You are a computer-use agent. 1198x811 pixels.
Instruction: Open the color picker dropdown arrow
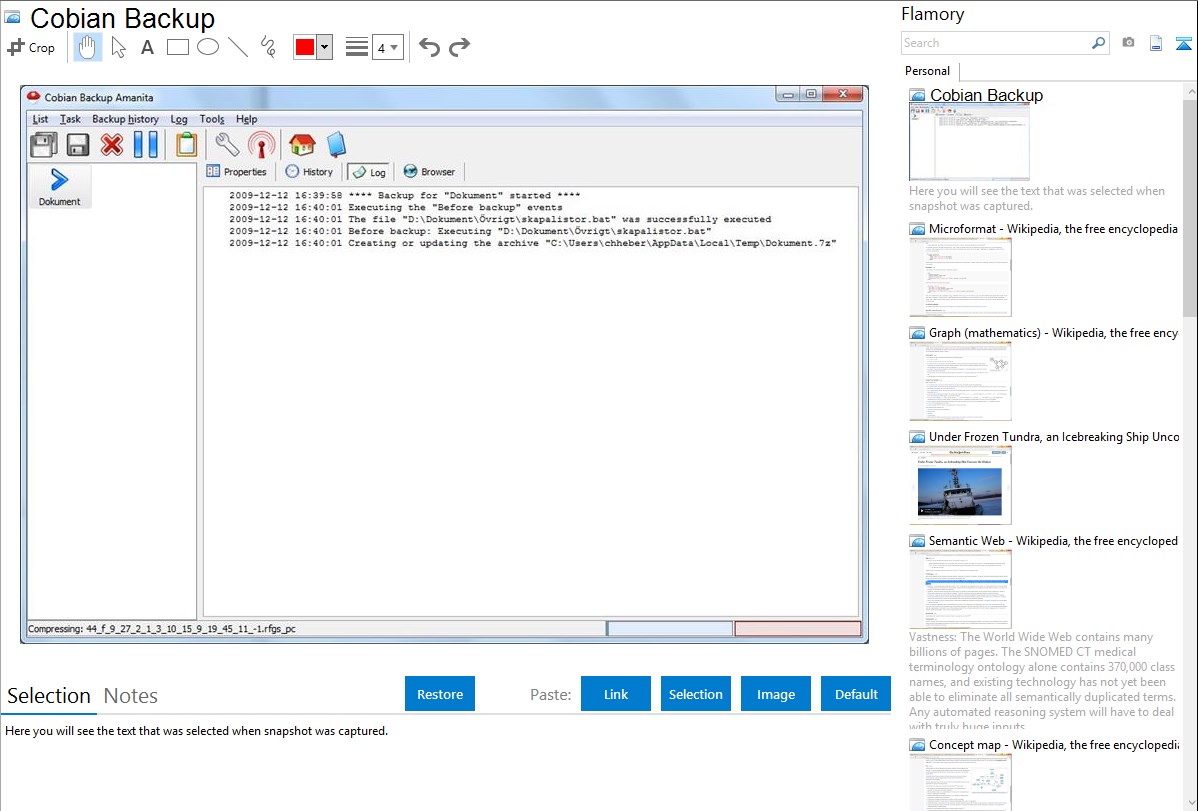pyautogui.click(x=324, y=47)
